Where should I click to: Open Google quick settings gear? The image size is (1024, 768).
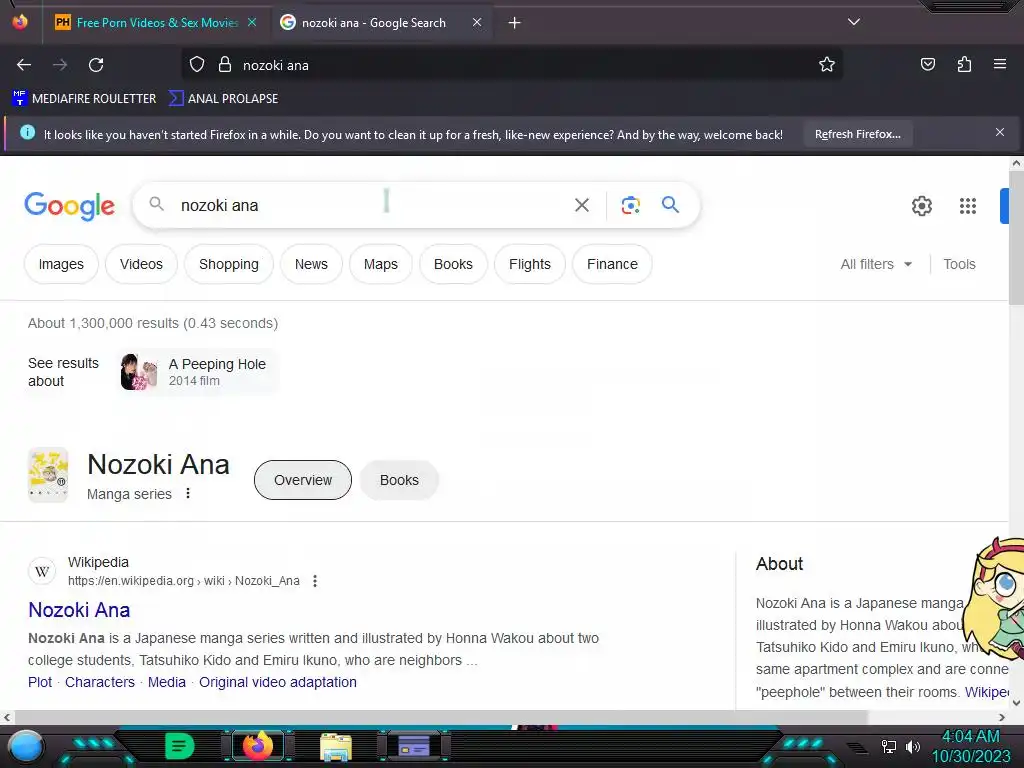[921, 206]
